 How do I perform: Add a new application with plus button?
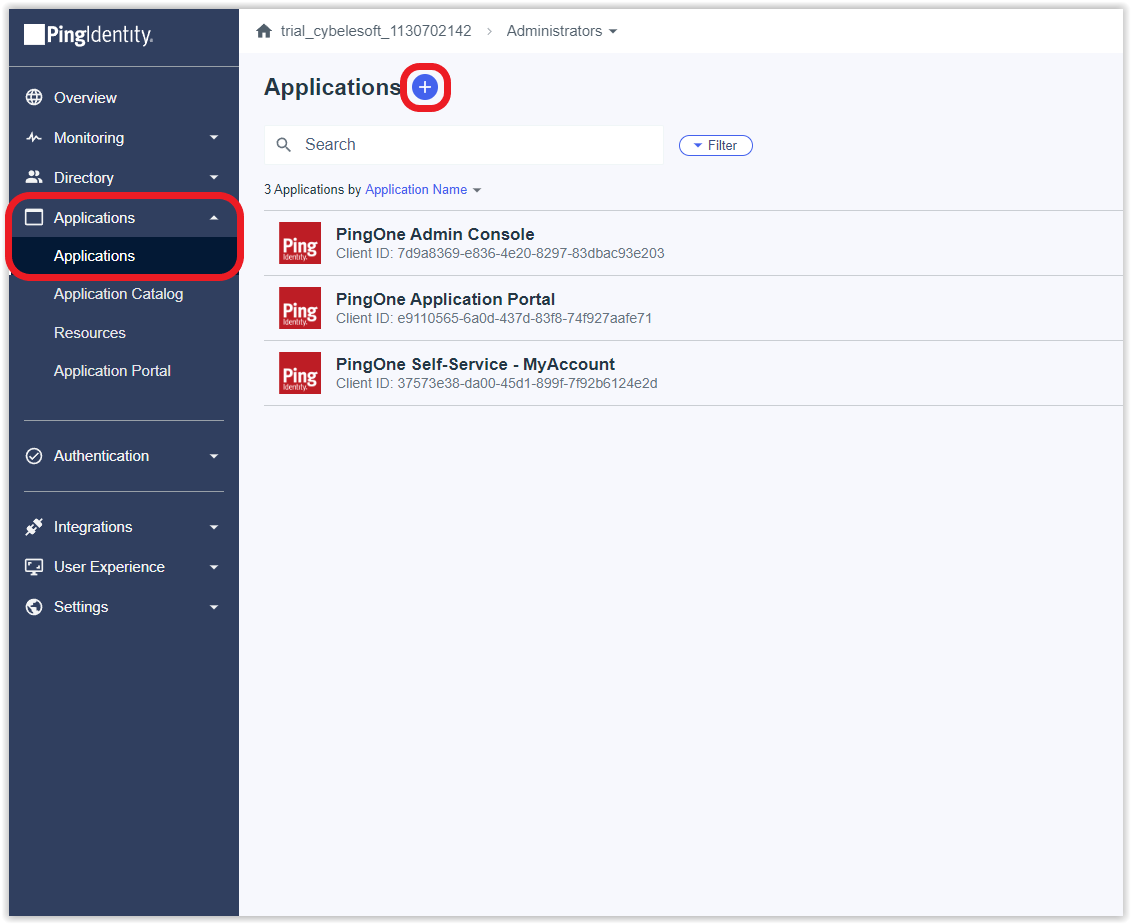(425, 87)
